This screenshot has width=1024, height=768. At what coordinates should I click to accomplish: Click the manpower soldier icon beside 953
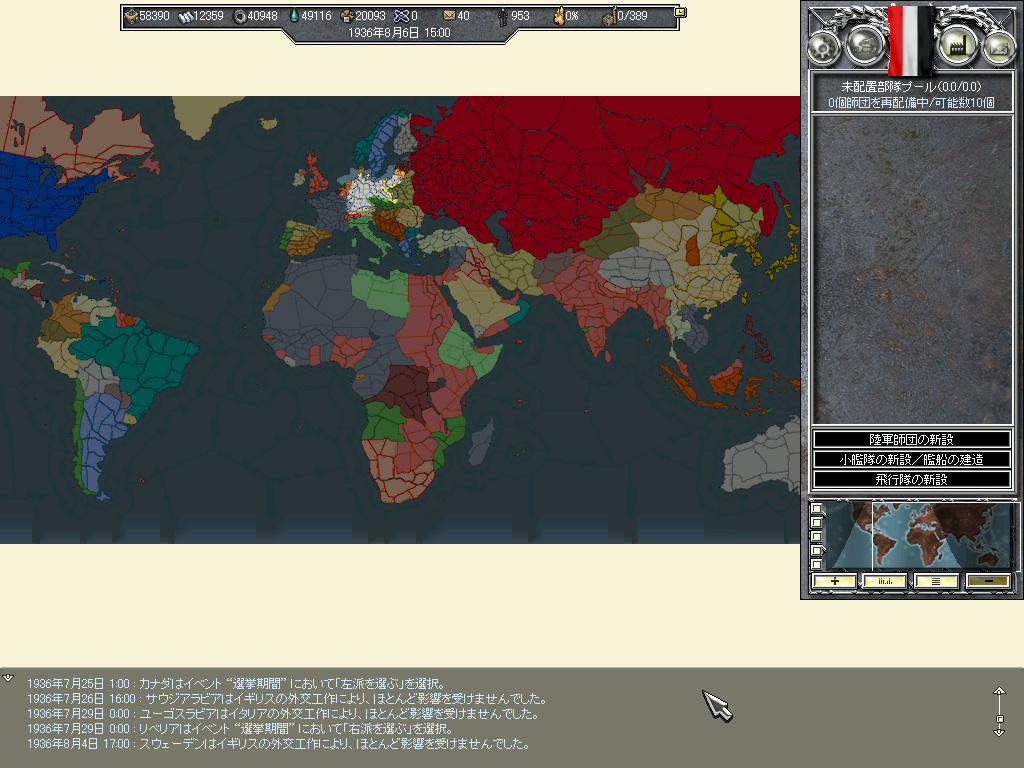click(502, 16)
